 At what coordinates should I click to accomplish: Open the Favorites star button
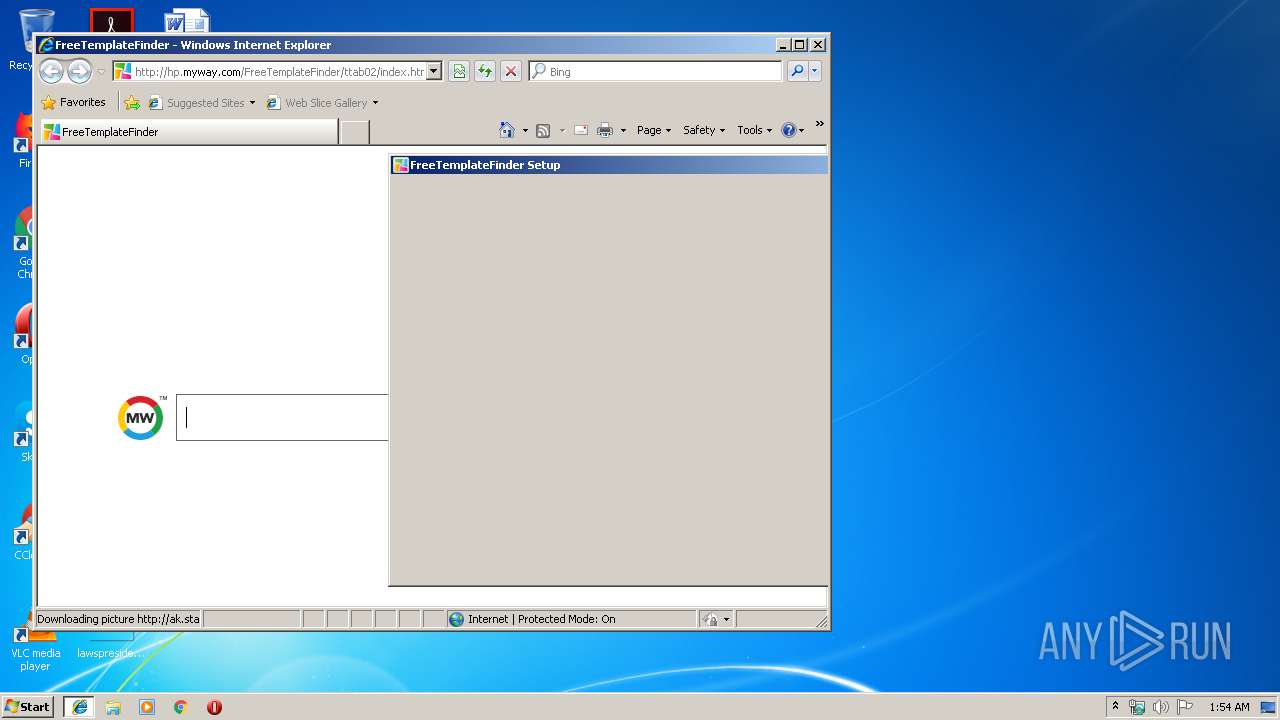(73, 102)
